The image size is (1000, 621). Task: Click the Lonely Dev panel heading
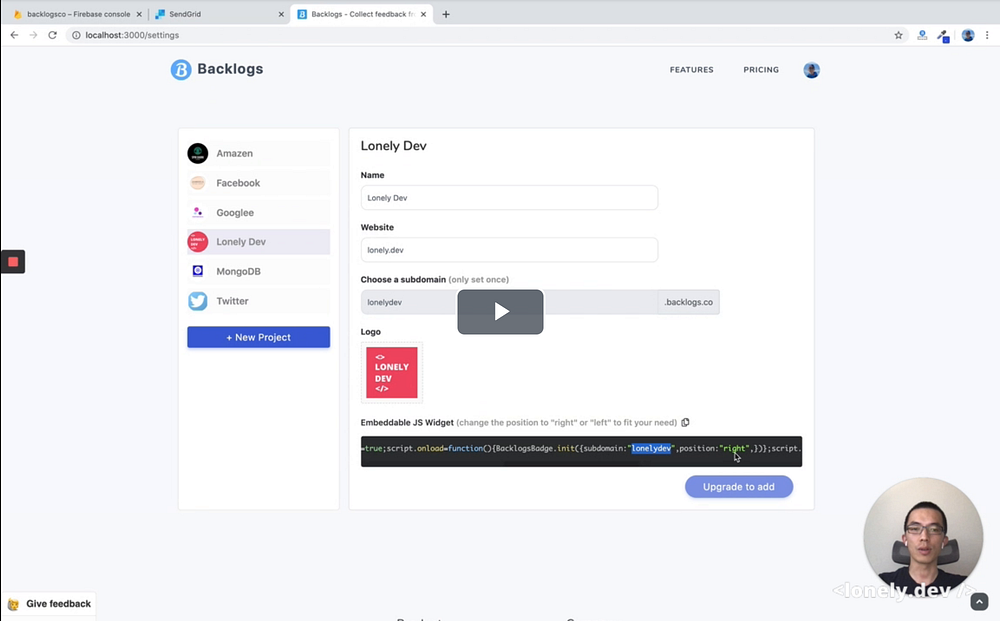393,146
